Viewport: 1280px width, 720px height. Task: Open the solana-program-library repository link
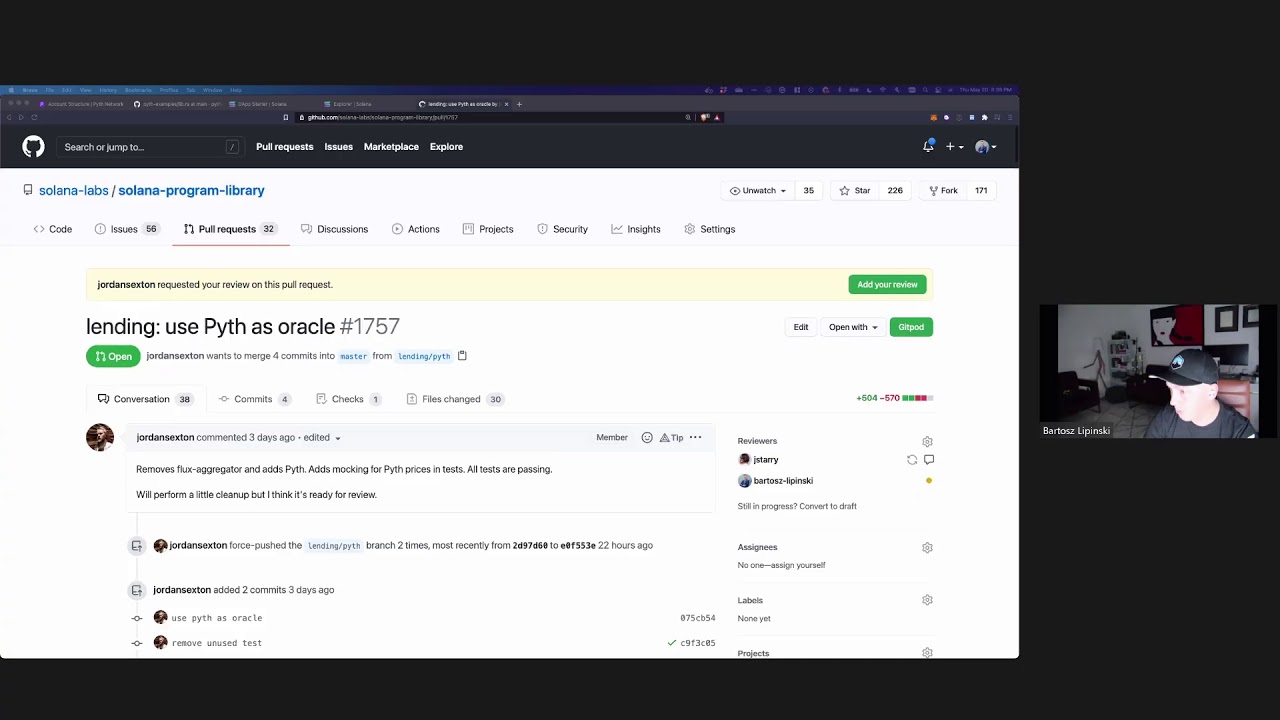[191, 190]
